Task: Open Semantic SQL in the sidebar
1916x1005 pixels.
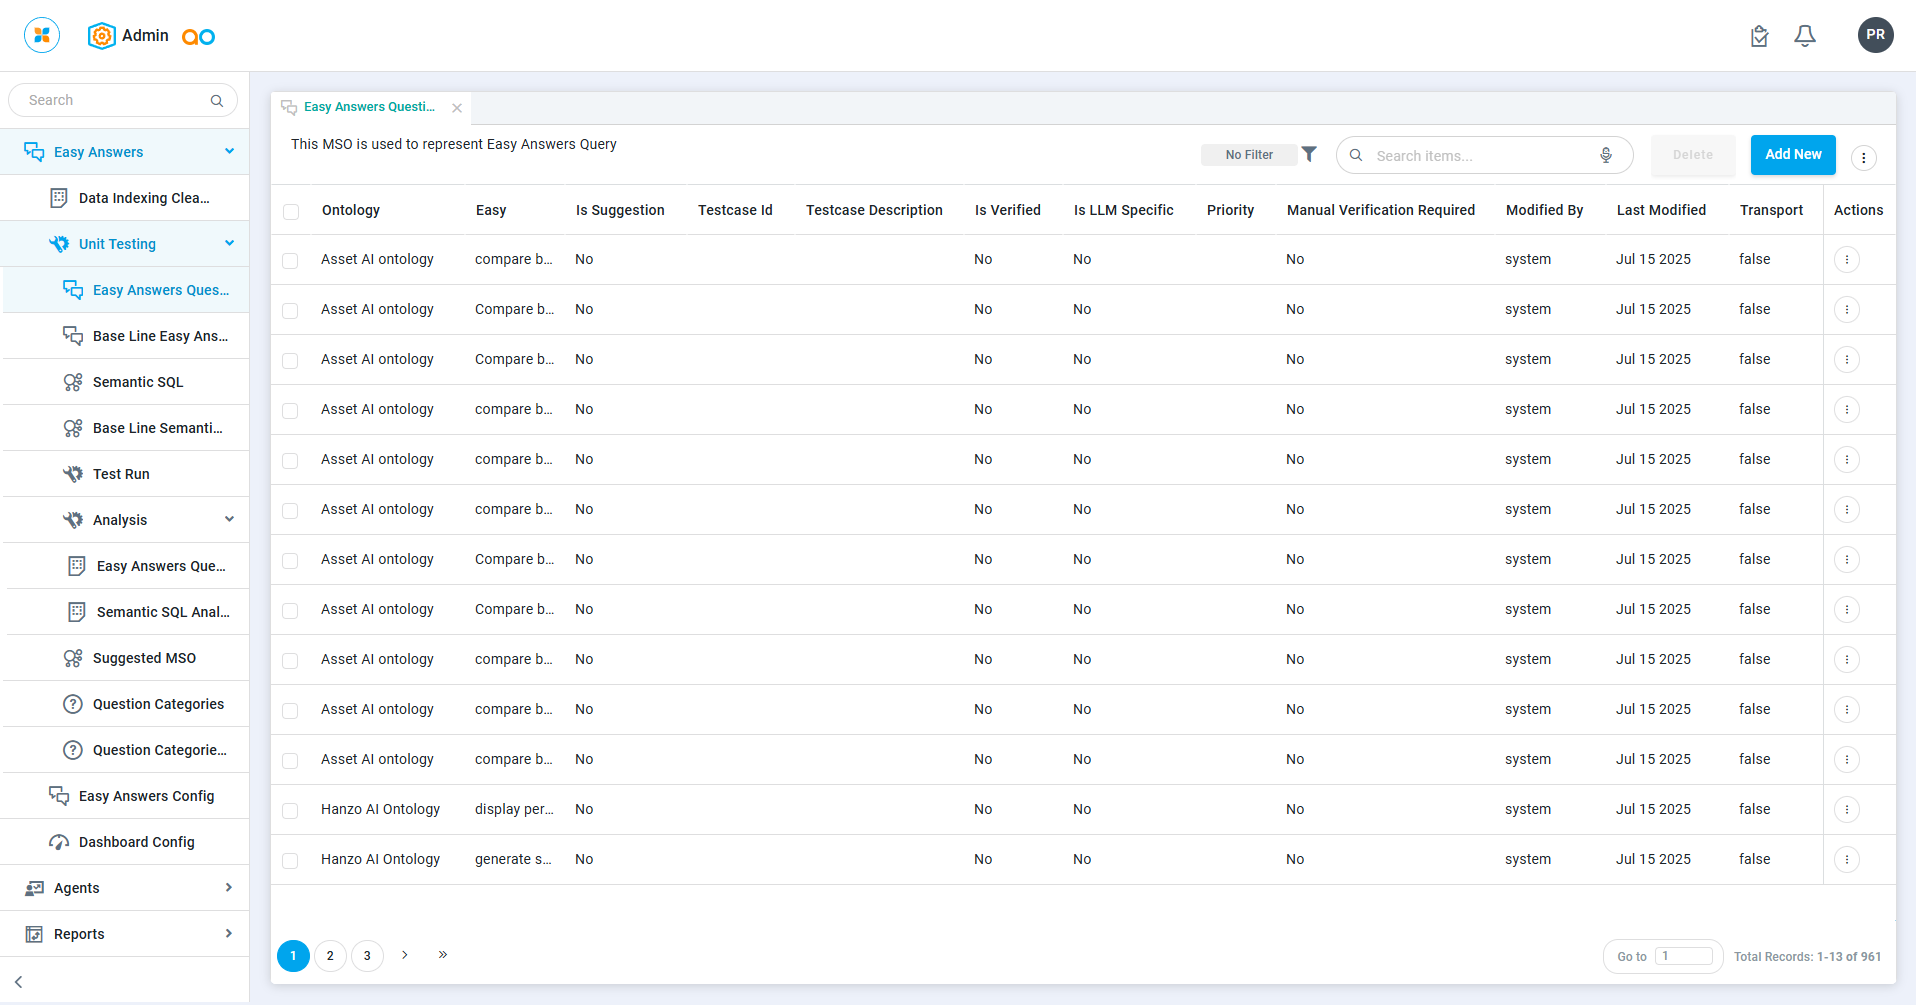Action: [x=138, y=382]
